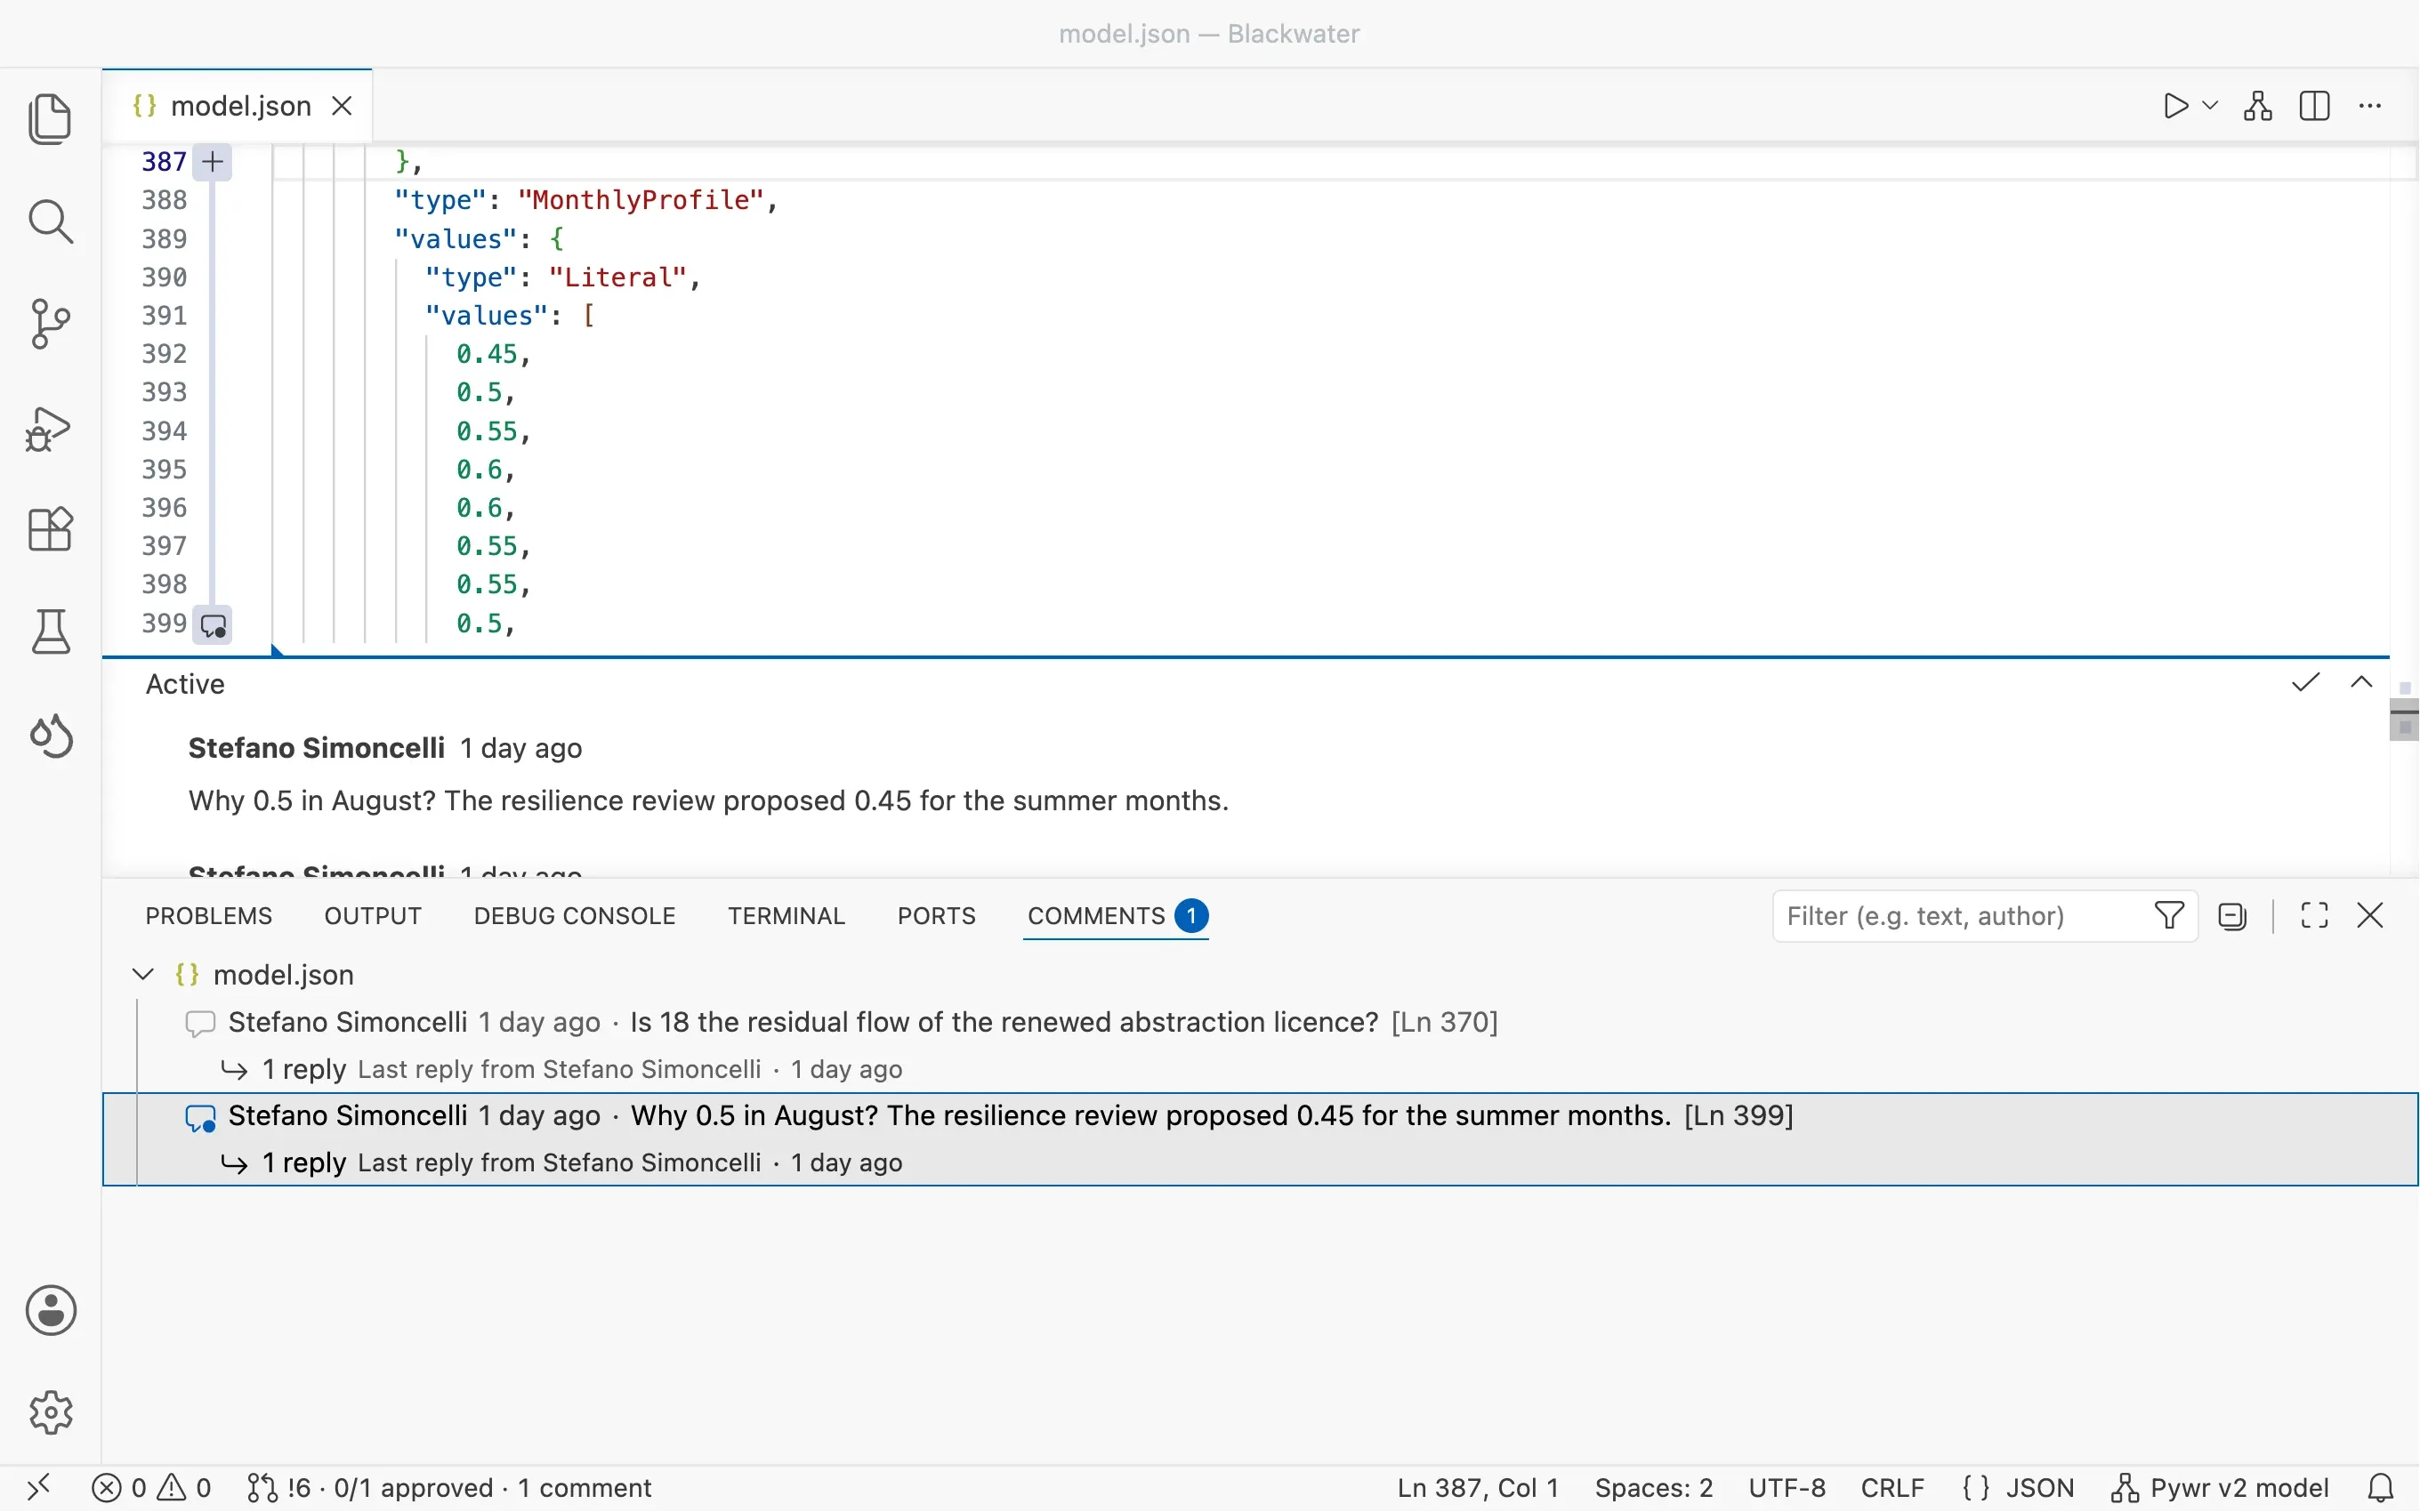
Task: Switch to the Debug Console tab
Action: tap(575, 916)
